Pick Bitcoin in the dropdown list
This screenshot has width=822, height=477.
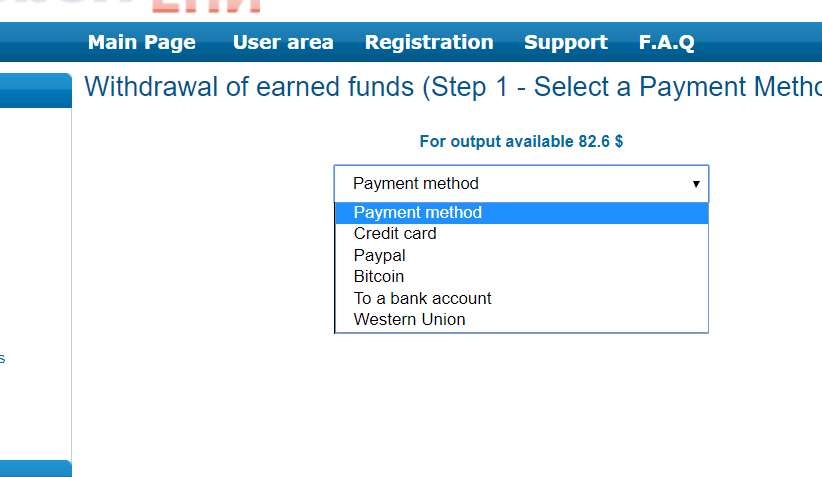point(379,277)
